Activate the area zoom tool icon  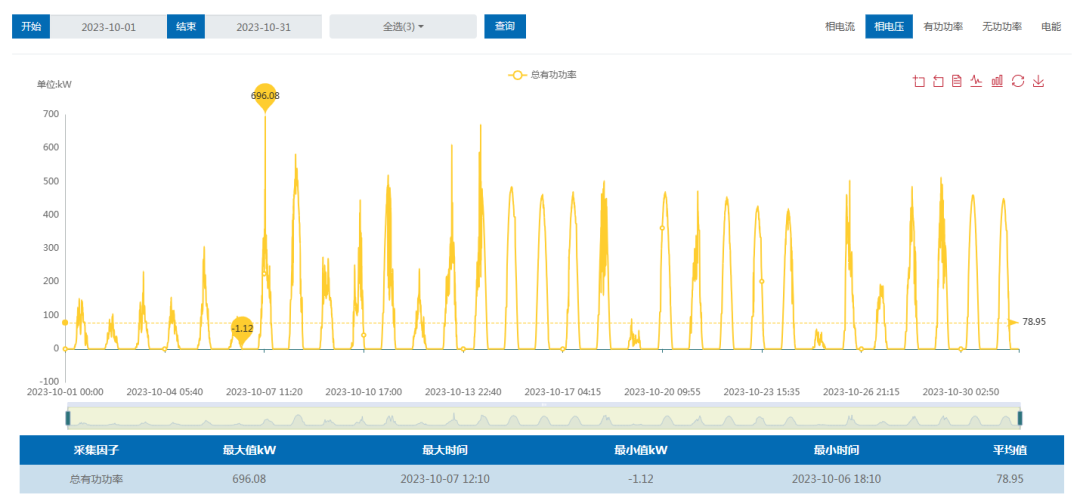coord(918,81)
